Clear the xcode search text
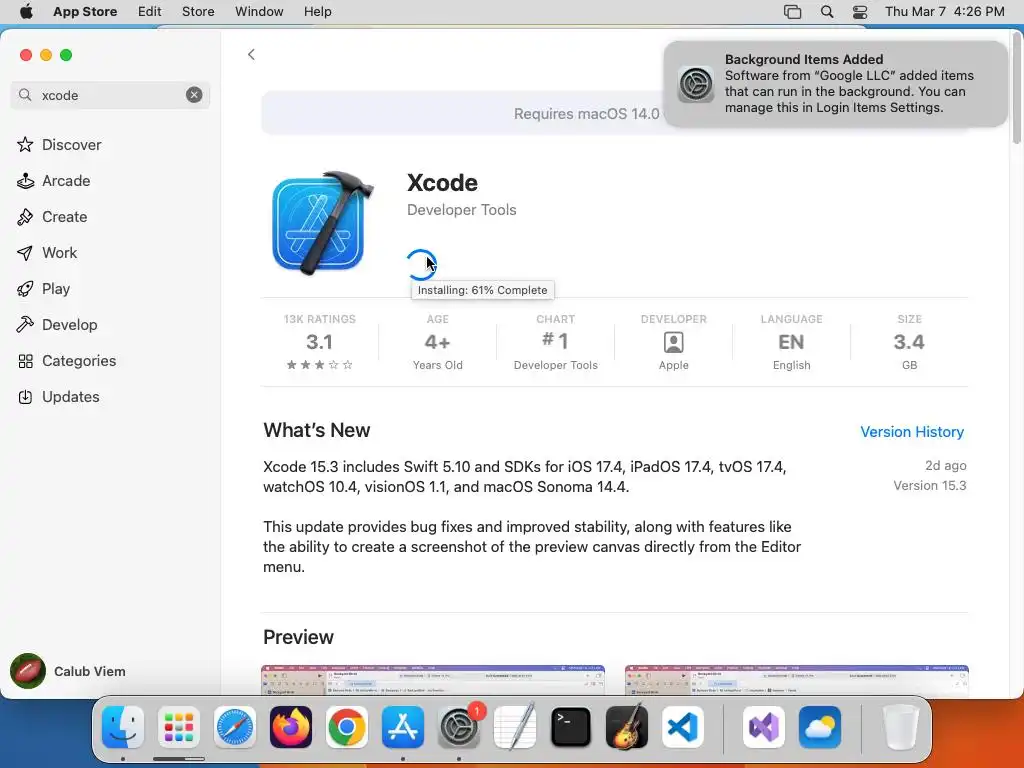Image resolution: width=1024 pixels, height=768 pixels. tap(194, 95)
